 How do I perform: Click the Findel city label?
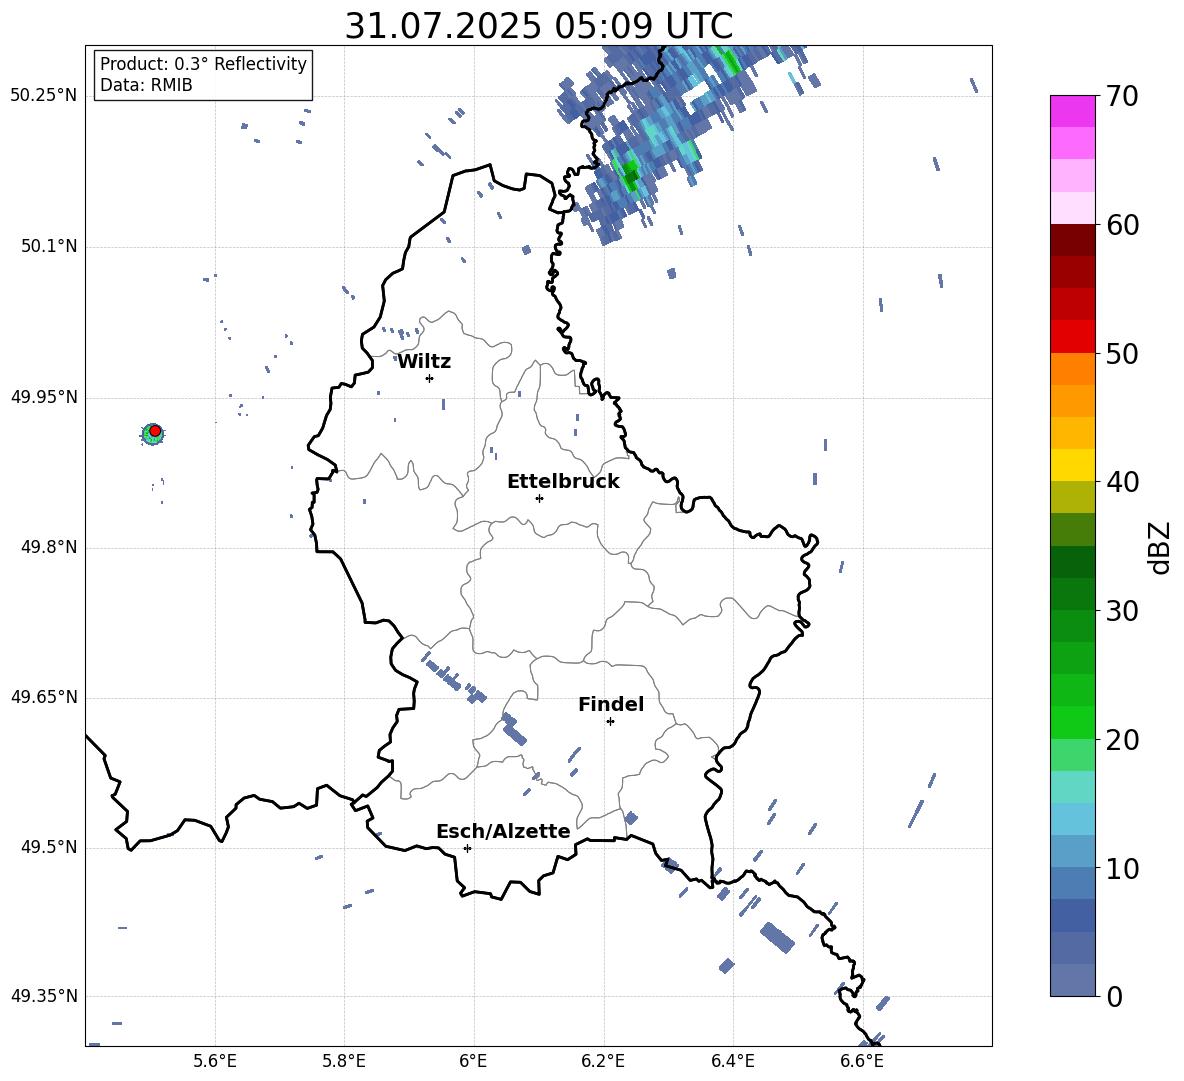tap(611, 704)
